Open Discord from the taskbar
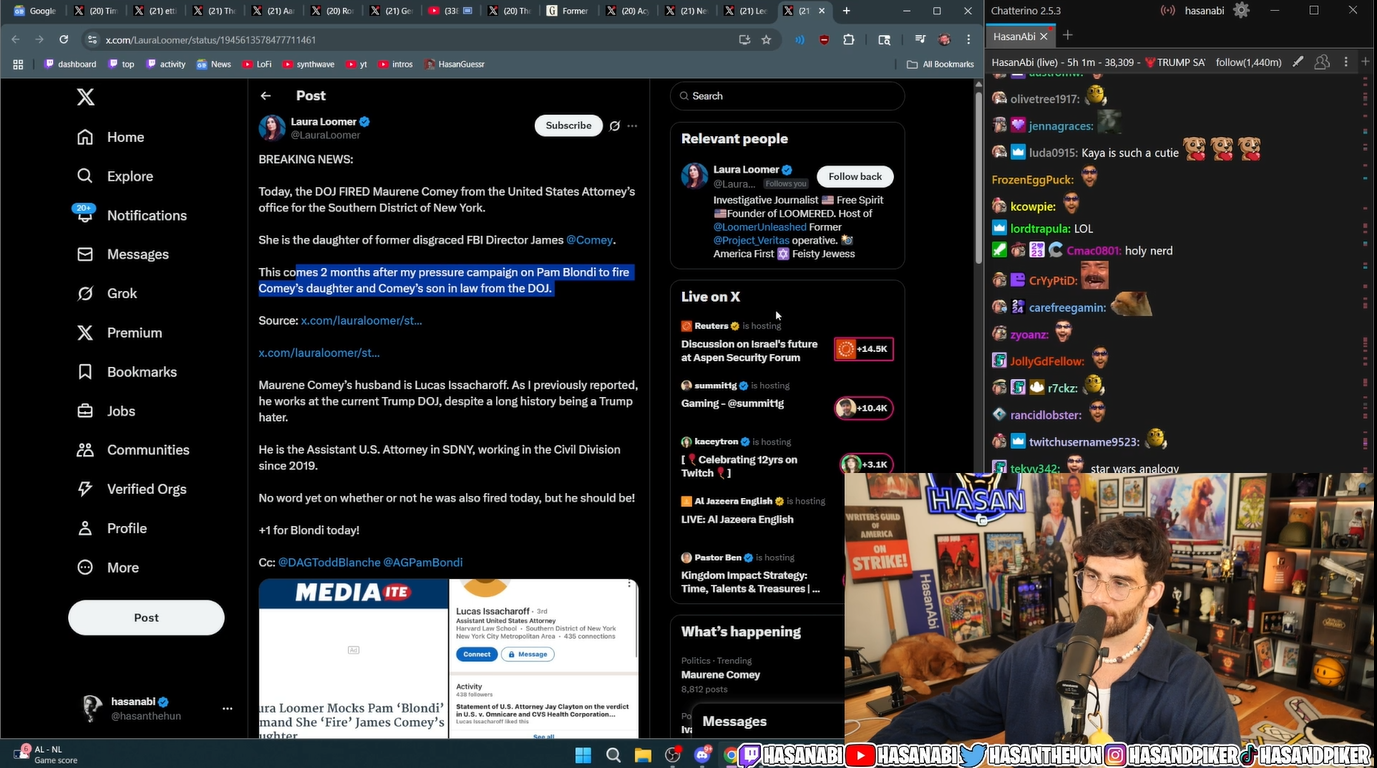 [x=703, y=755]
